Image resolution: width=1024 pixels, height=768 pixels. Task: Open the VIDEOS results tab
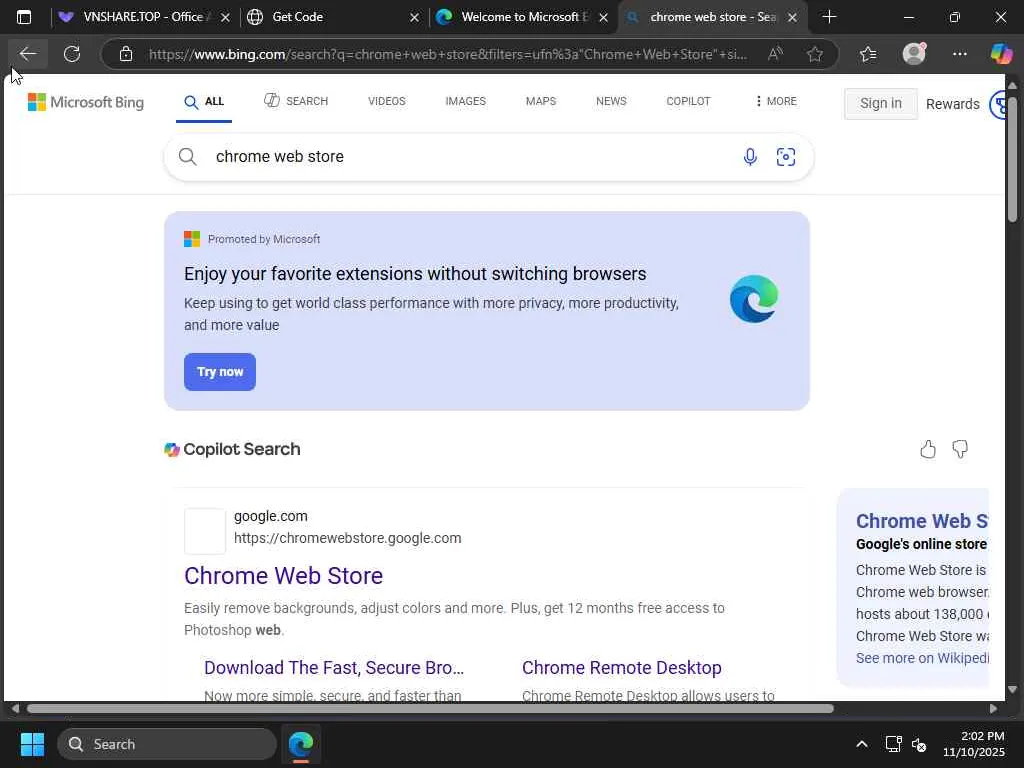[387, 101]
